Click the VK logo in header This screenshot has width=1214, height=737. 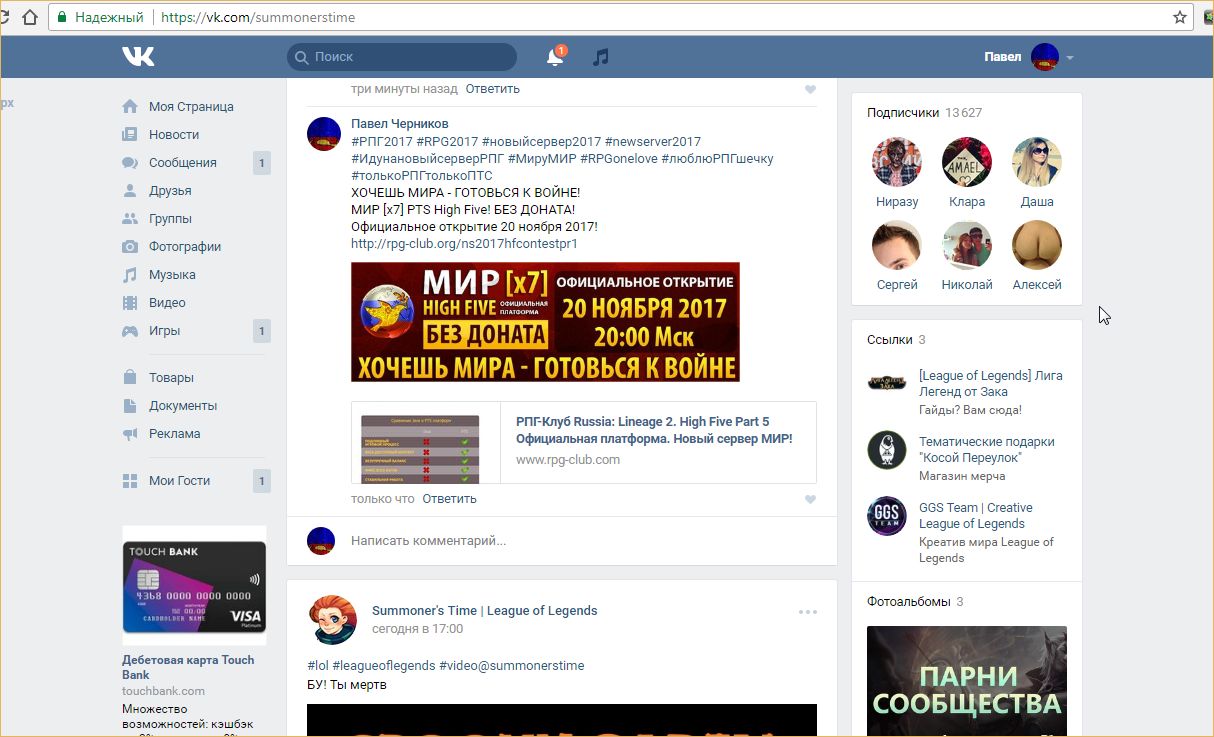click(138, 57)
